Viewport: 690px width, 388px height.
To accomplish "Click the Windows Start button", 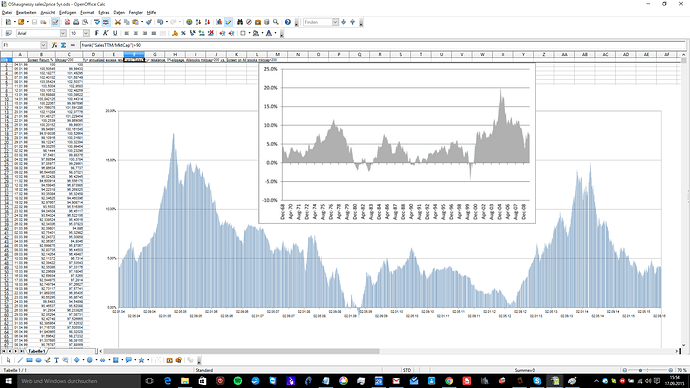I will (8, 381).
